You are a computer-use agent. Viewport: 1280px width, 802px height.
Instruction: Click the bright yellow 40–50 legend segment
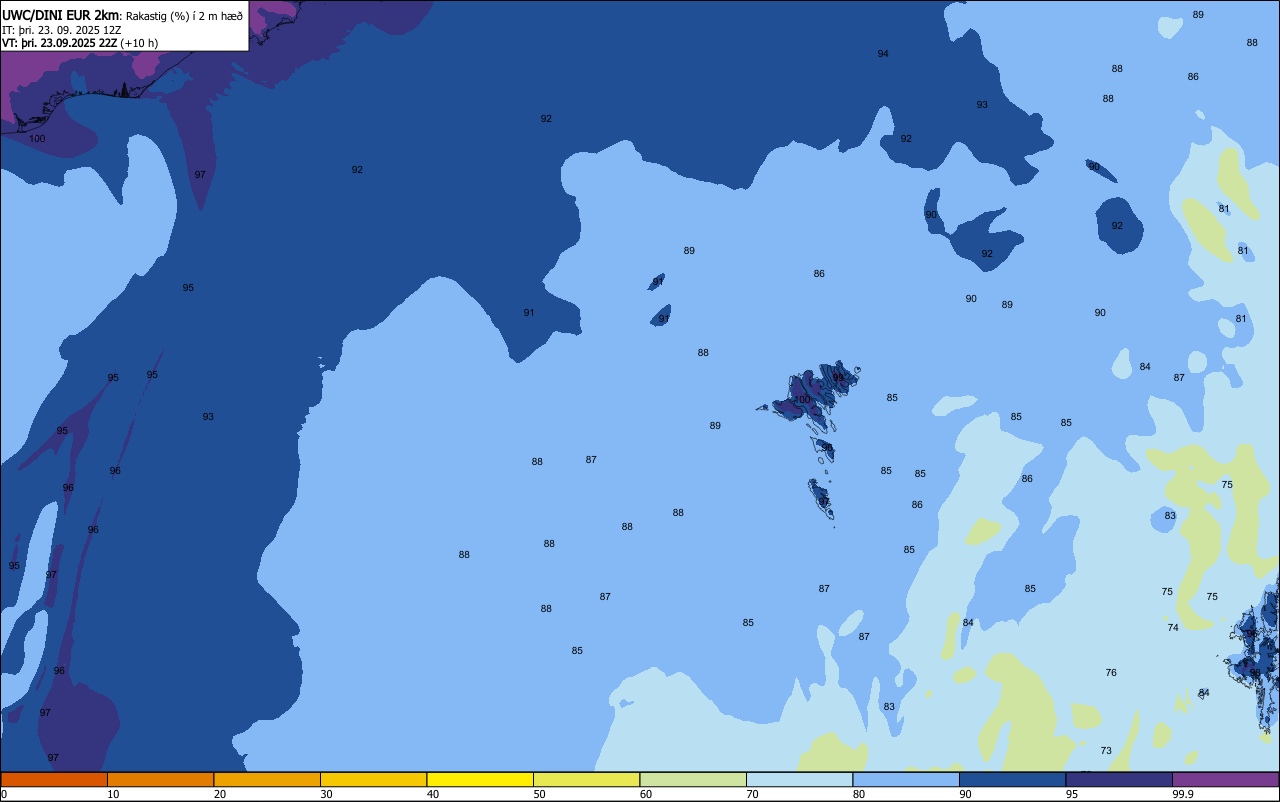pos(480,779)
